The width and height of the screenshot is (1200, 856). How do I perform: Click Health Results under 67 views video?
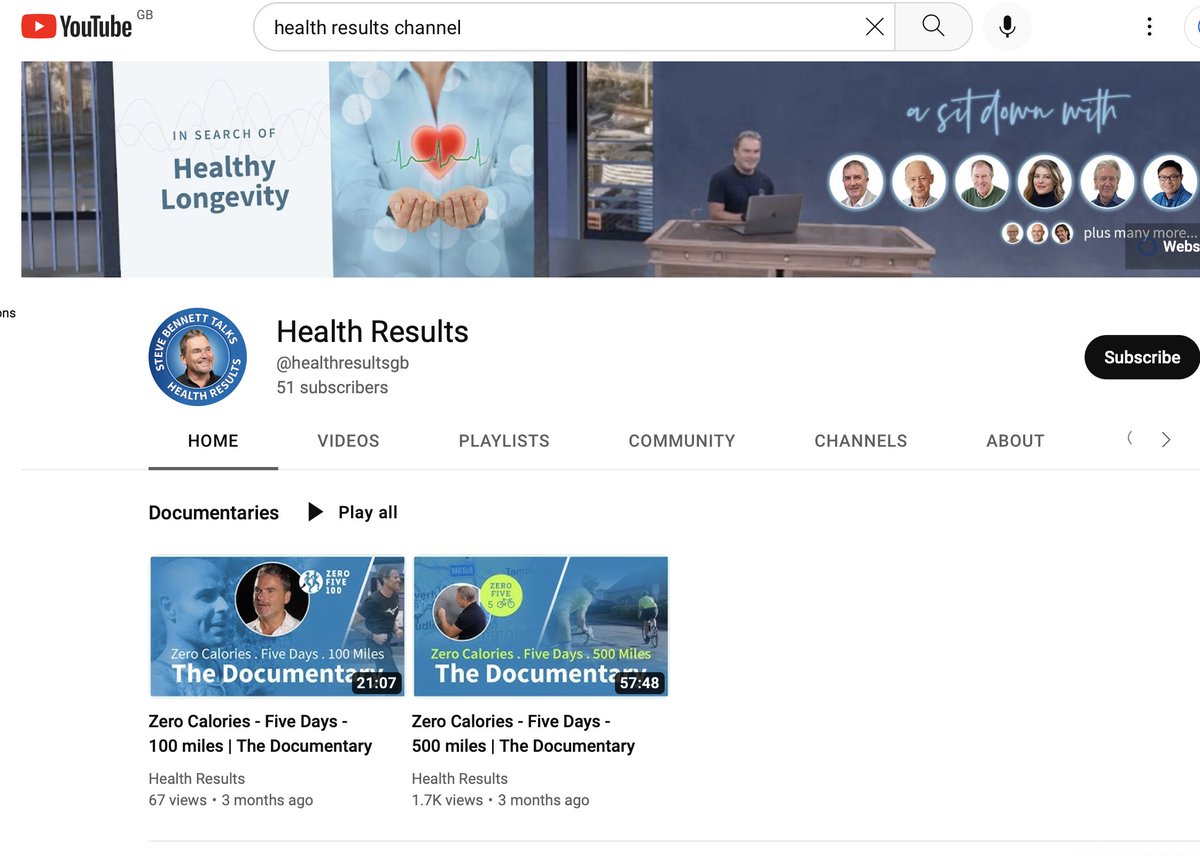click(x=197, y=778)
